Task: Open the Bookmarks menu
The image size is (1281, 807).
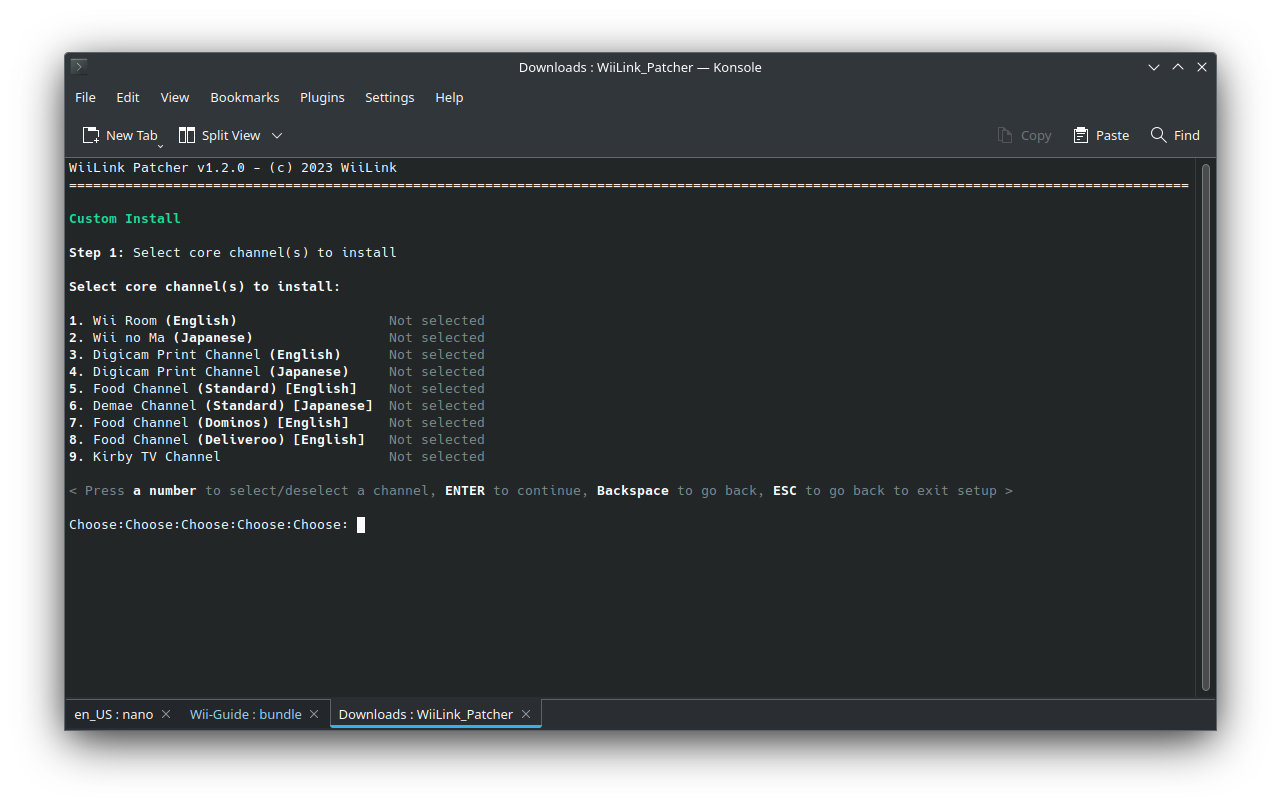Action: pyautogui.click(x=244, y=97)
